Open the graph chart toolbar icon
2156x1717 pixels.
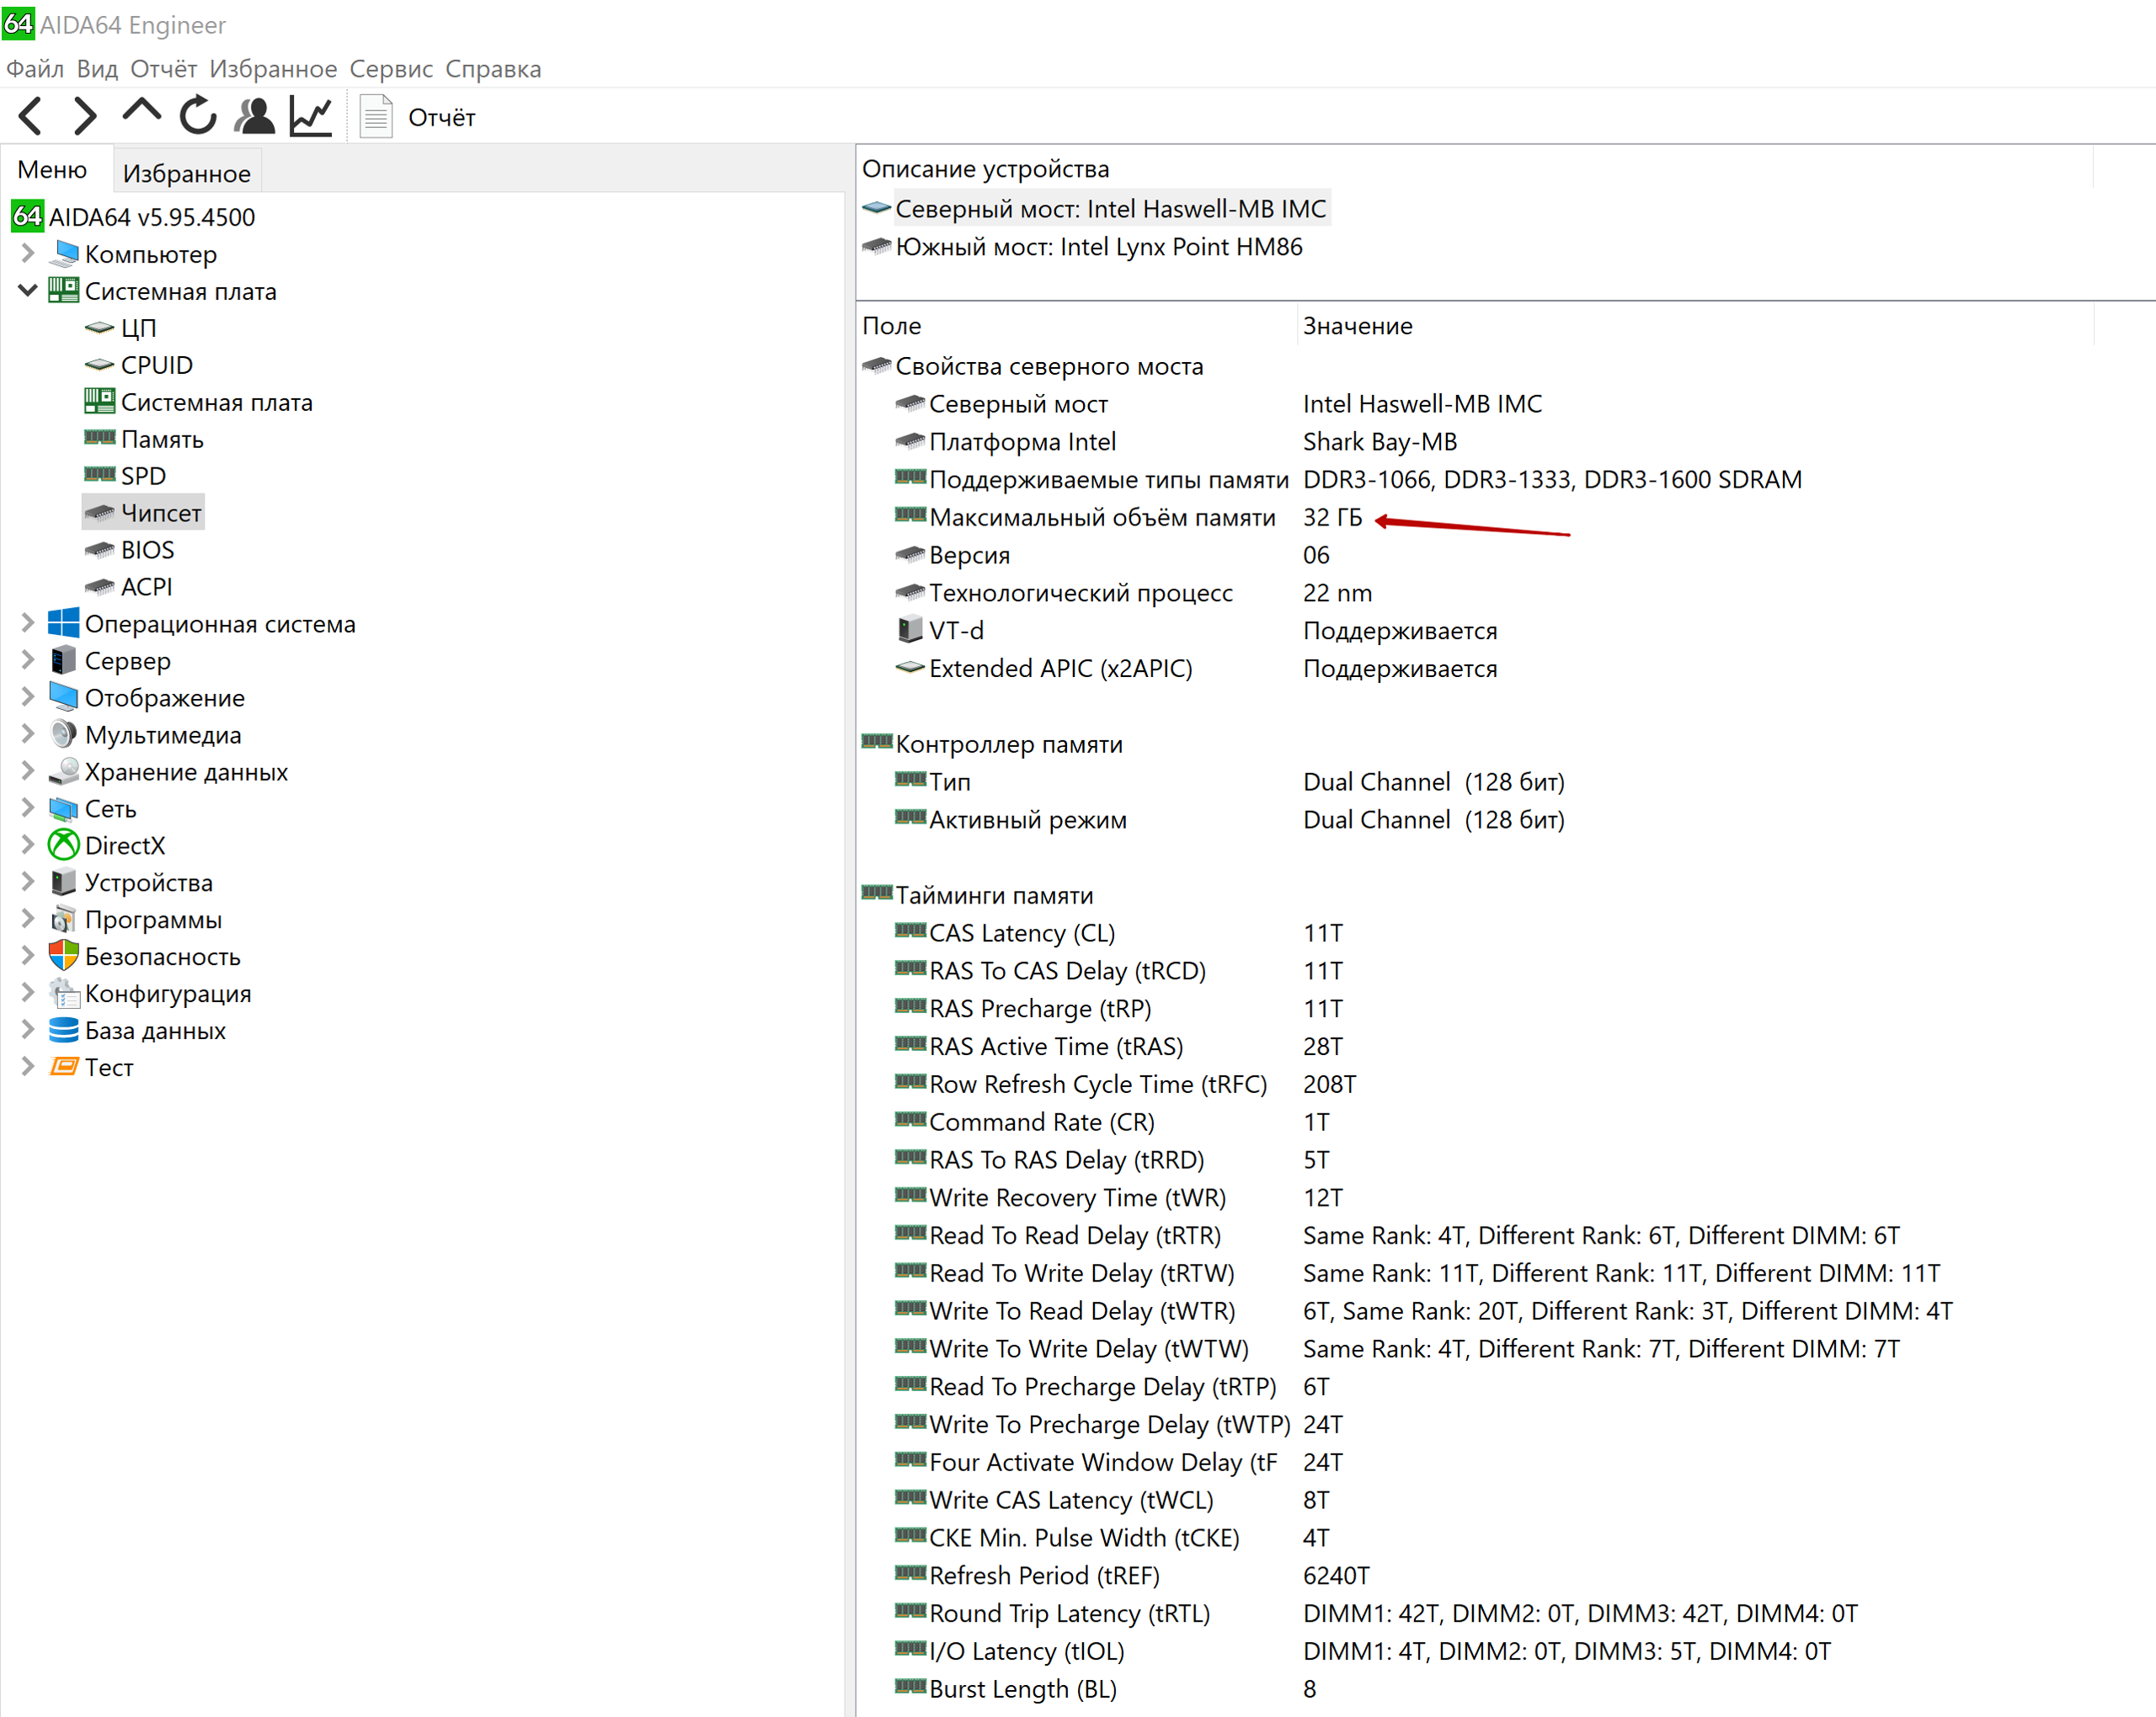311,116
